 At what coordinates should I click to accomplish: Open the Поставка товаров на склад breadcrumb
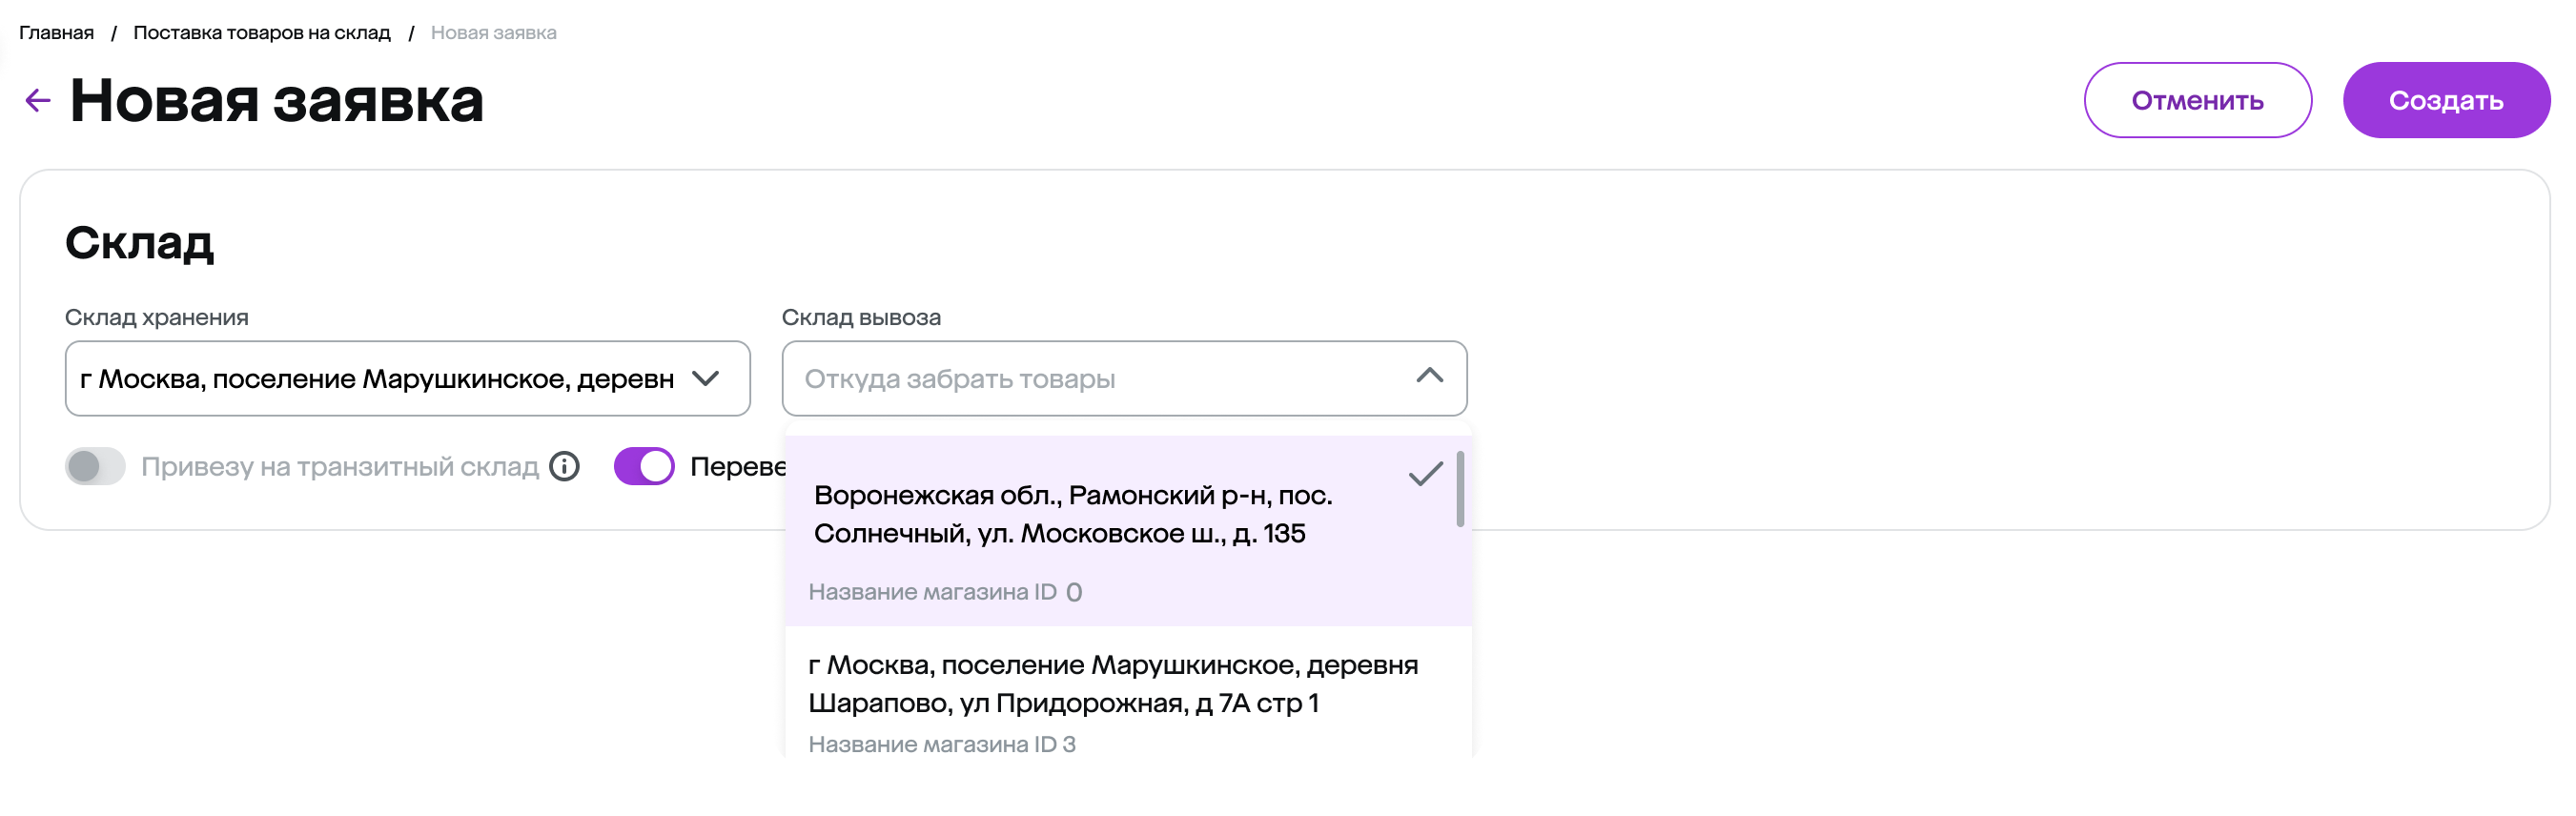pyautogui.click(x=262, y=33)
